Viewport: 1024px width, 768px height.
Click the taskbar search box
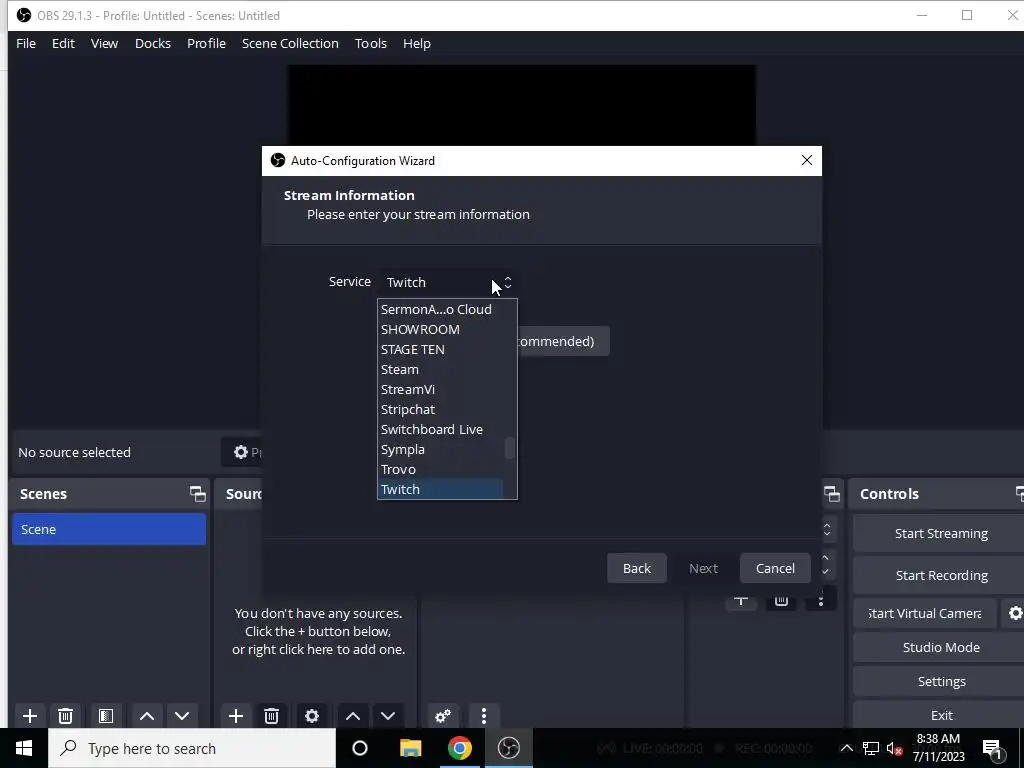(x=192, y=748)
